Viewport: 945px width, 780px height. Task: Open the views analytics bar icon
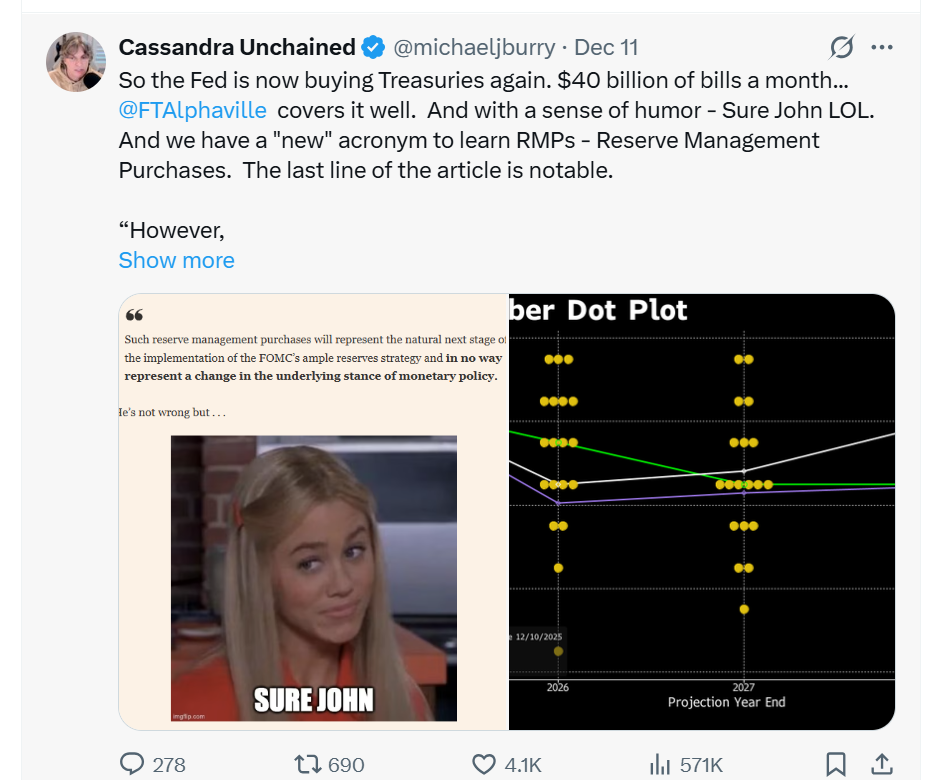pyautogui.click(x=660, y=765)
